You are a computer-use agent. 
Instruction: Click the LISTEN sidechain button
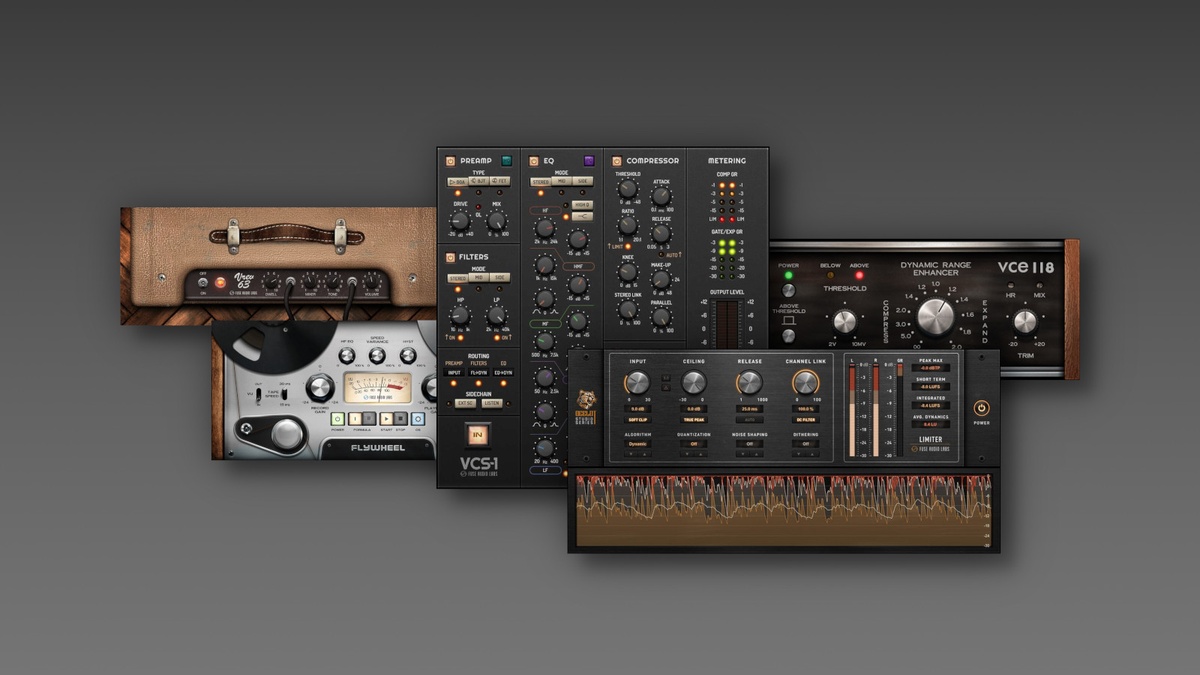[493, 403]
